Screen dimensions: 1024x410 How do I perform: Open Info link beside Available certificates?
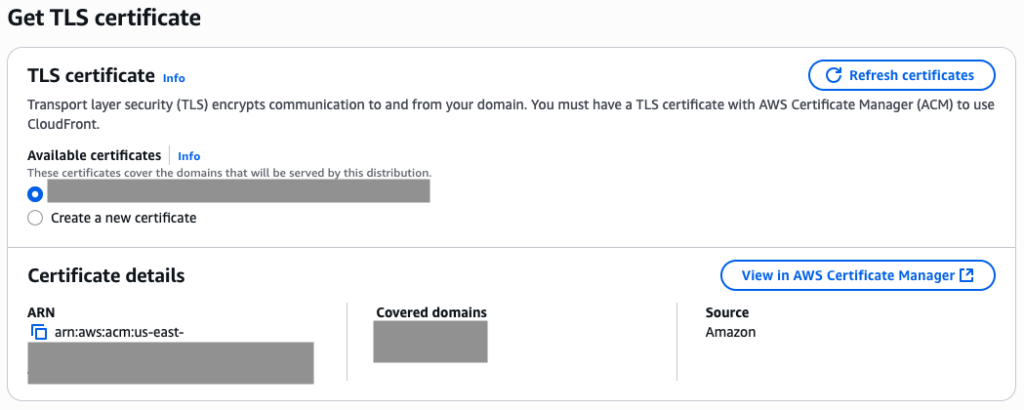[x=189, y=156]
